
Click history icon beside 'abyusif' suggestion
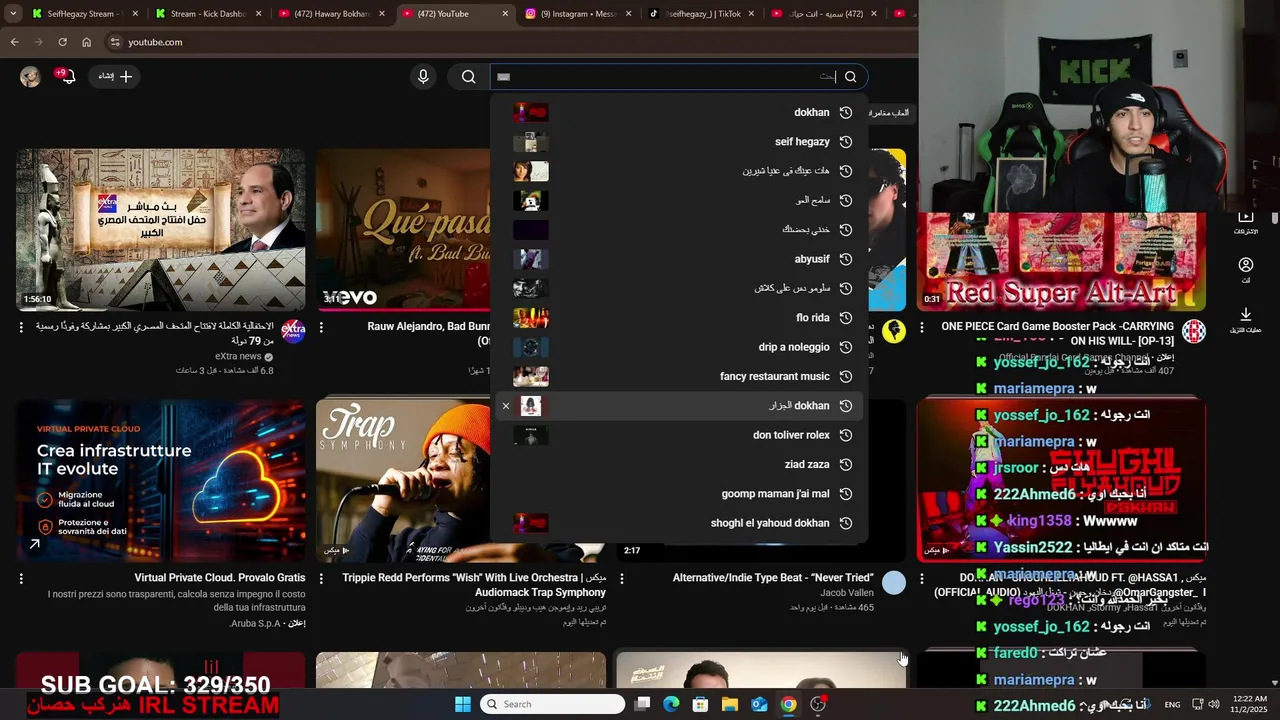click(x=846, y=259)
